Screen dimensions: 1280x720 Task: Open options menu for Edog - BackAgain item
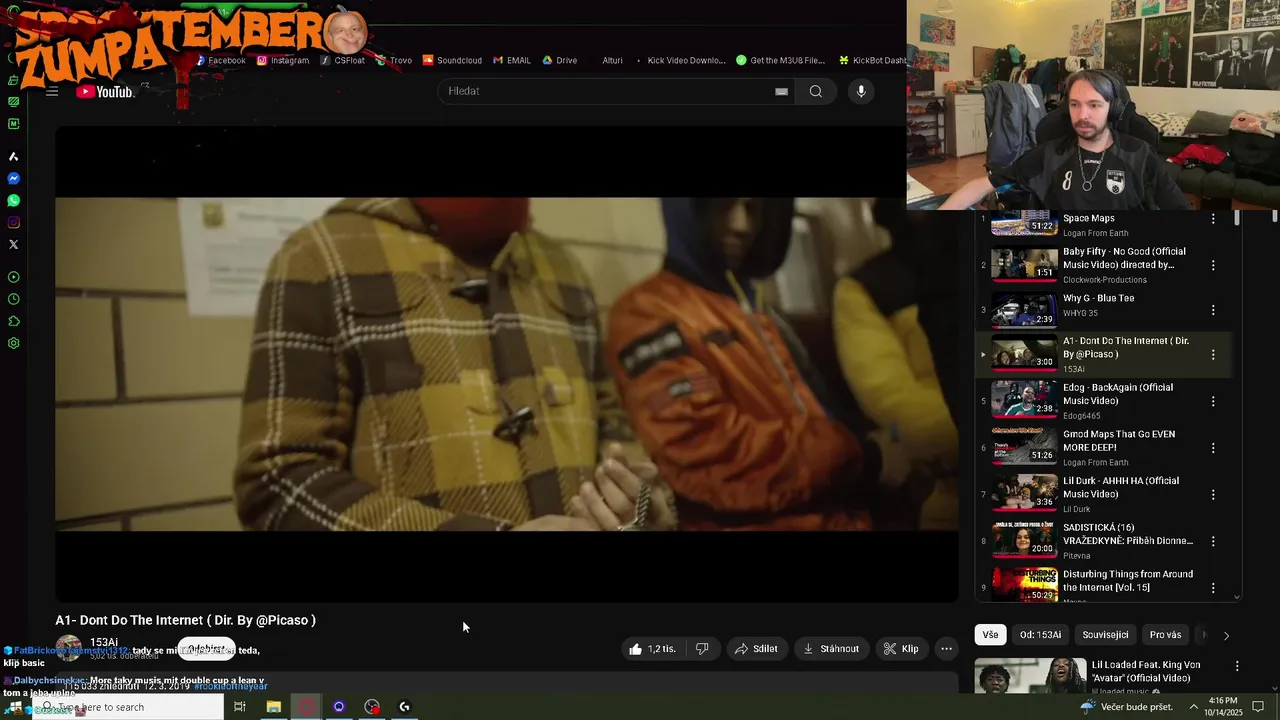(1213, 401)
